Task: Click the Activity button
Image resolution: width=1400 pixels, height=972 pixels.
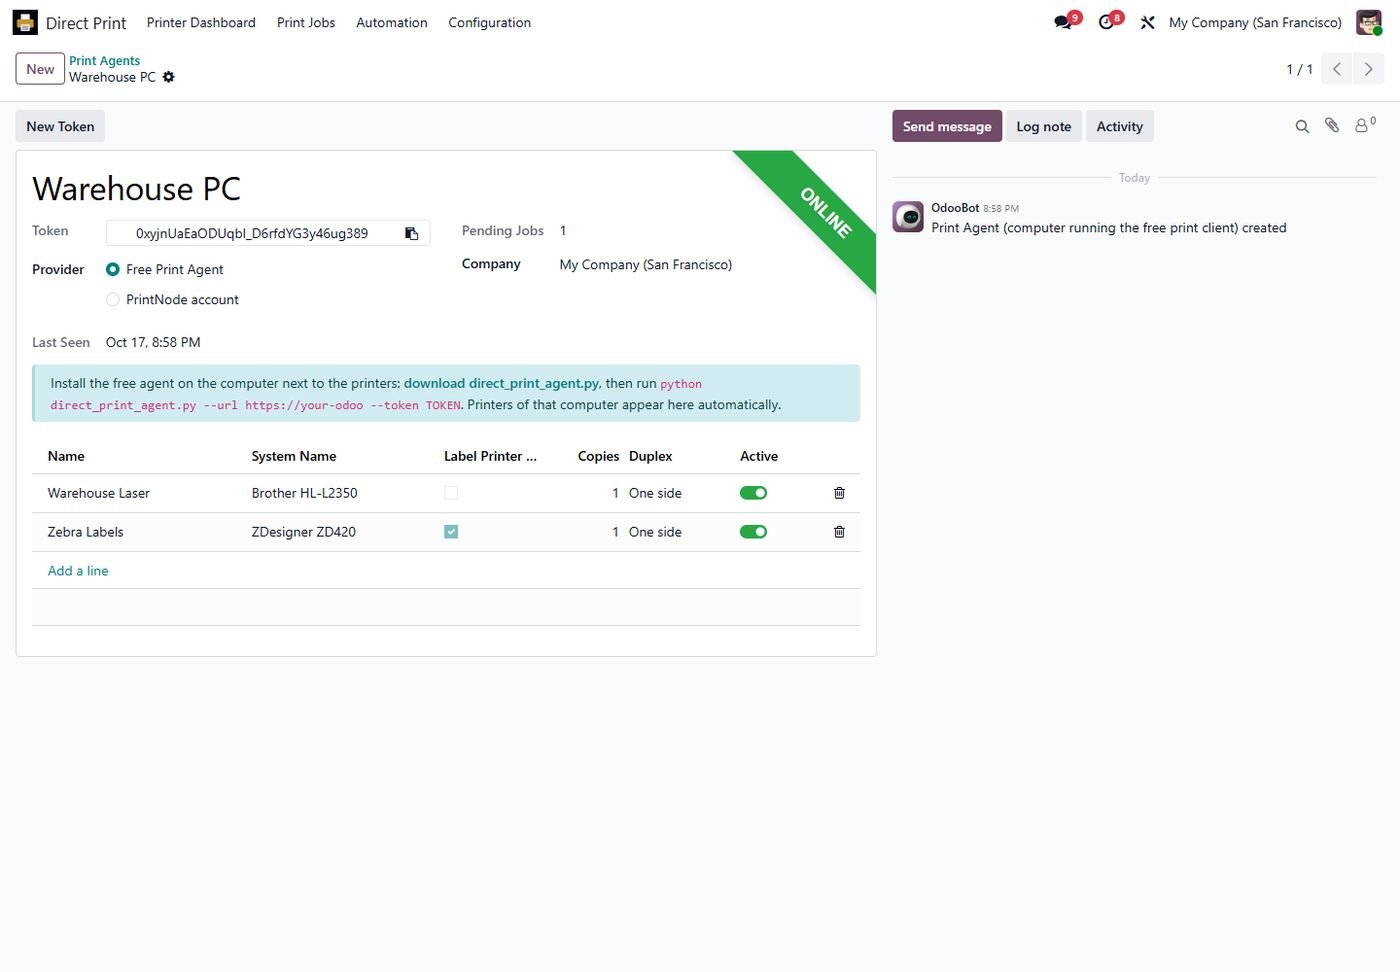Action: tap(1119, 126)
